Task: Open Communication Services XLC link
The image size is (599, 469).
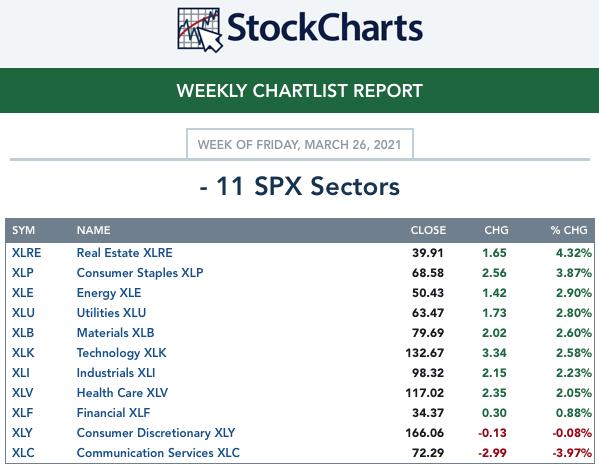Action: click(x=158, y=453)
